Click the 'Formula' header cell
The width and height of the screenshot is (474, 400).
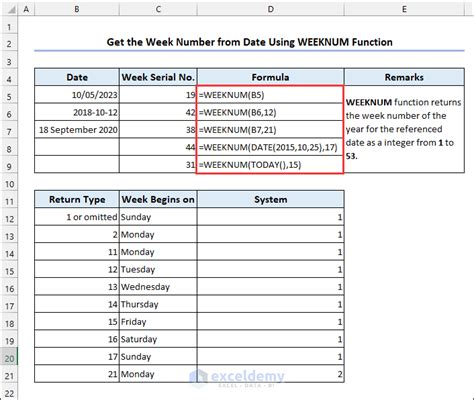pyautogui.click(x=271, y=77)
